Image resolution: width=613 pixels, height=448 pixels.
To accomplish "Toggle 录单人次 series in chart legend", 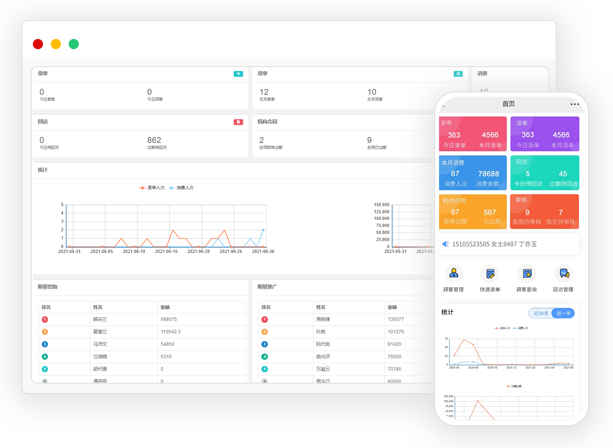I will pos(153,187).
